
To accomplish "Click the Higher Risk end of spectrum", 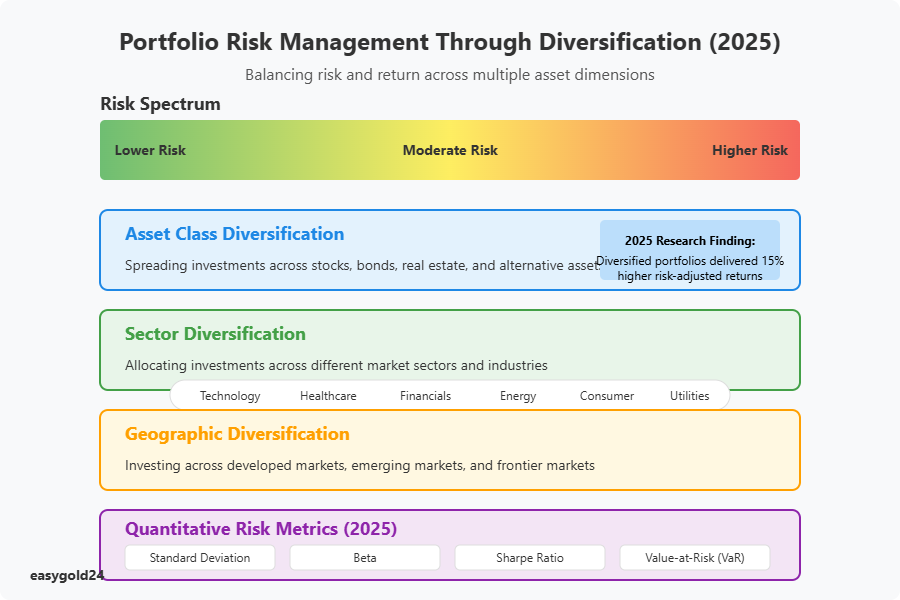I will [750, 150].
